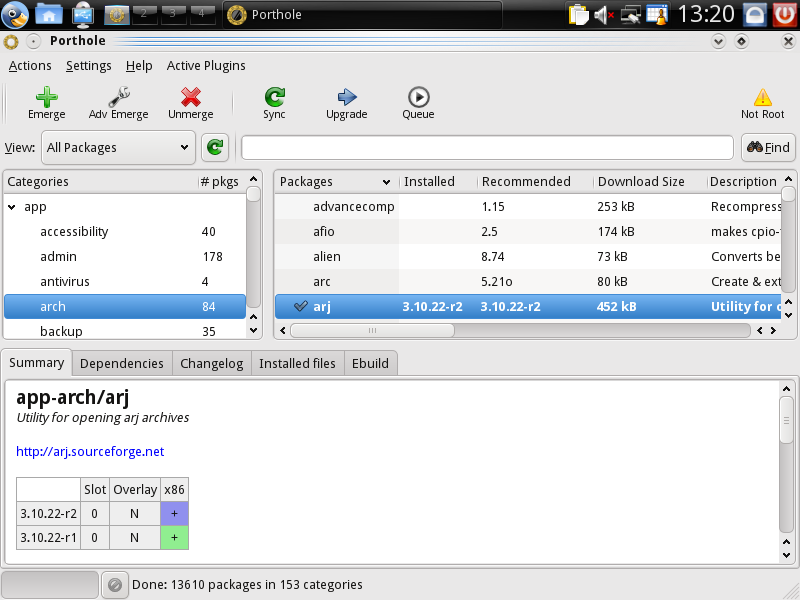Select the backup category
Image resolution: width=800 pixels, height=600 pixels.
pyautogui.click(x=125, y=331)
